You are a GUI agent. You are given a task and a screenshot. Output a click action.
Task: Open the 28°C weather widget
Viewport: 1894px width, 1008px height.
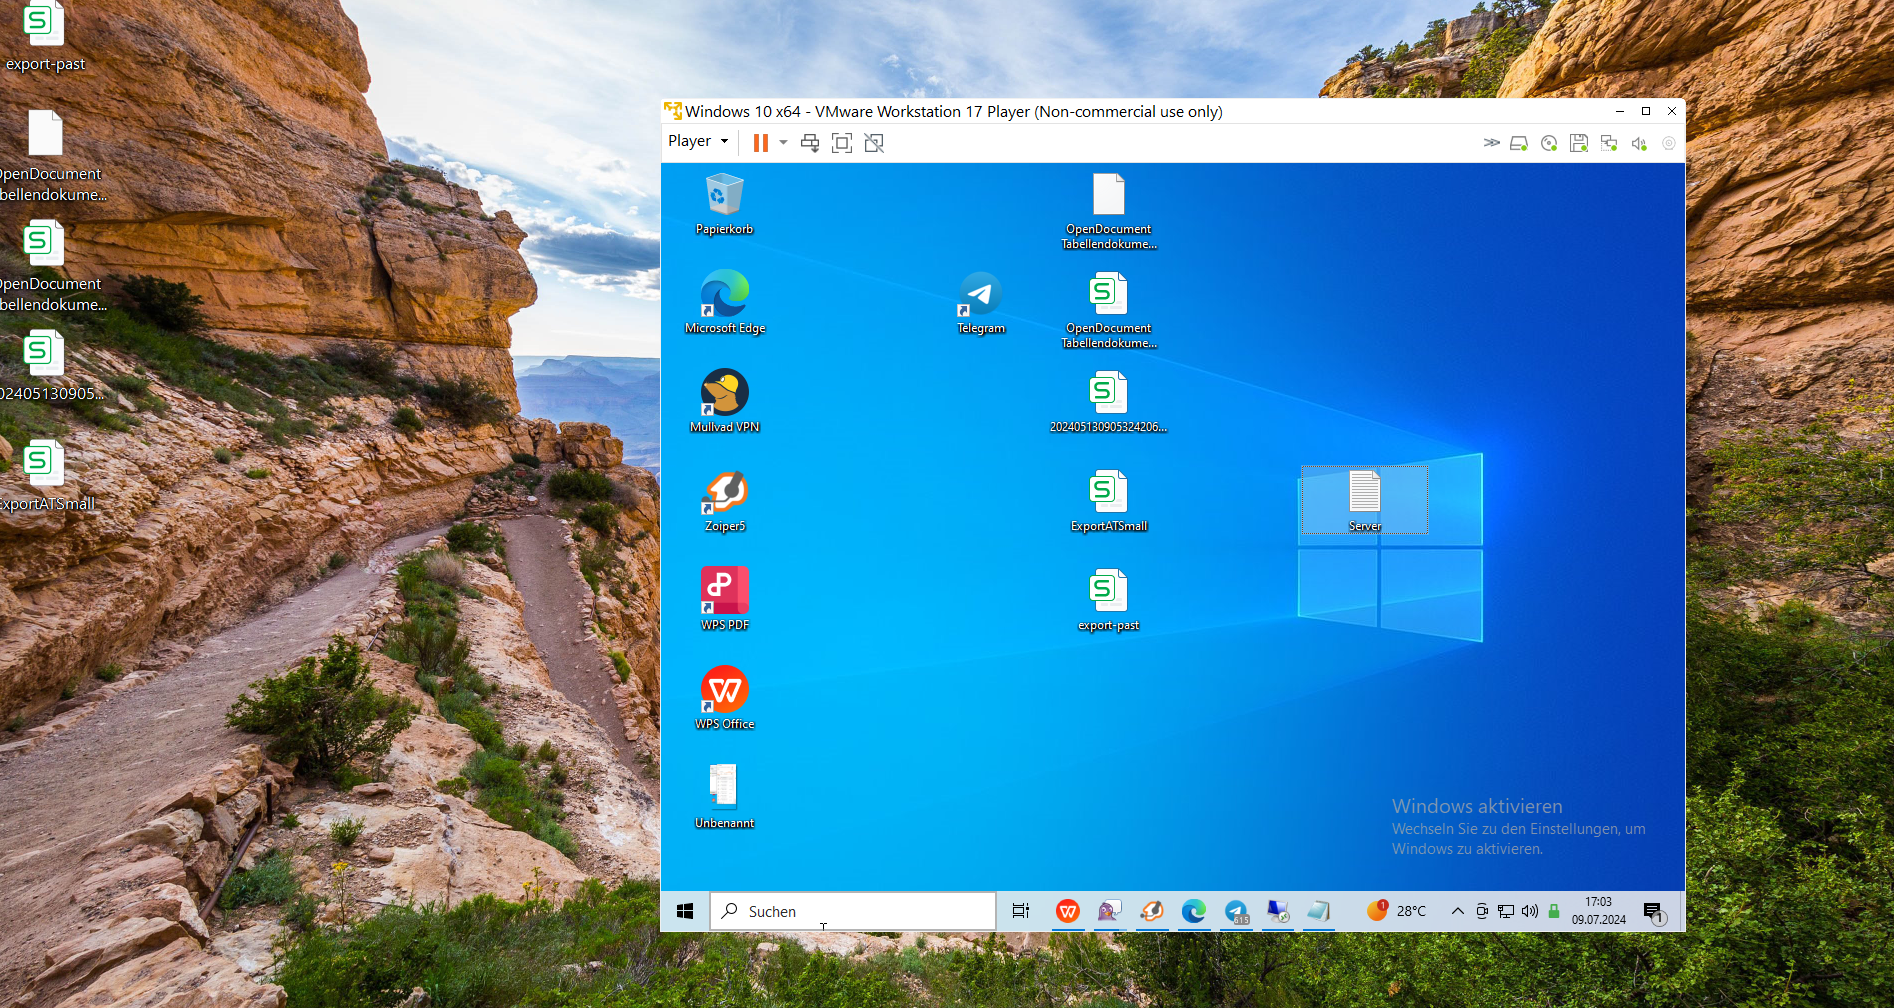pyautogui.click(x=1397, y=911)
